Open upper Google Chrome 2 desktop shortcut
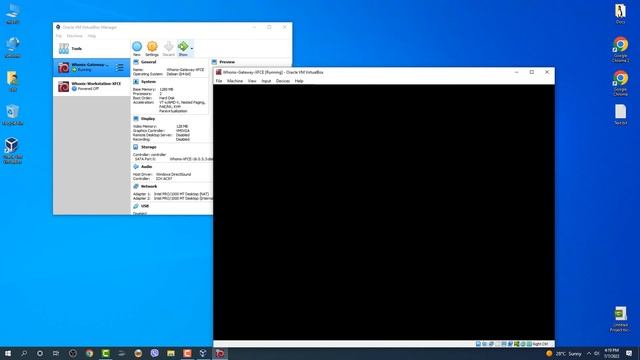Viewport: 640px width, 360px height. click(620, 49)
